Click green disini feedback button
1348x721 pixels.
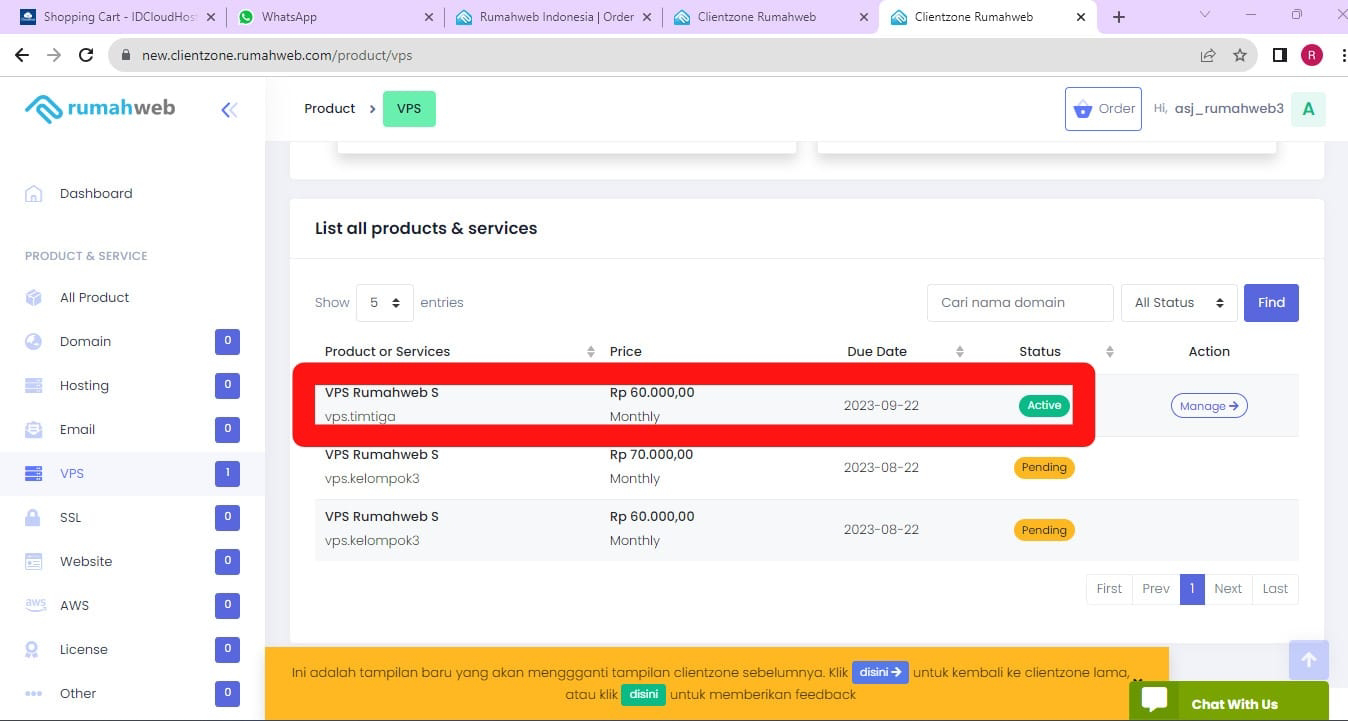coord(644,694)
